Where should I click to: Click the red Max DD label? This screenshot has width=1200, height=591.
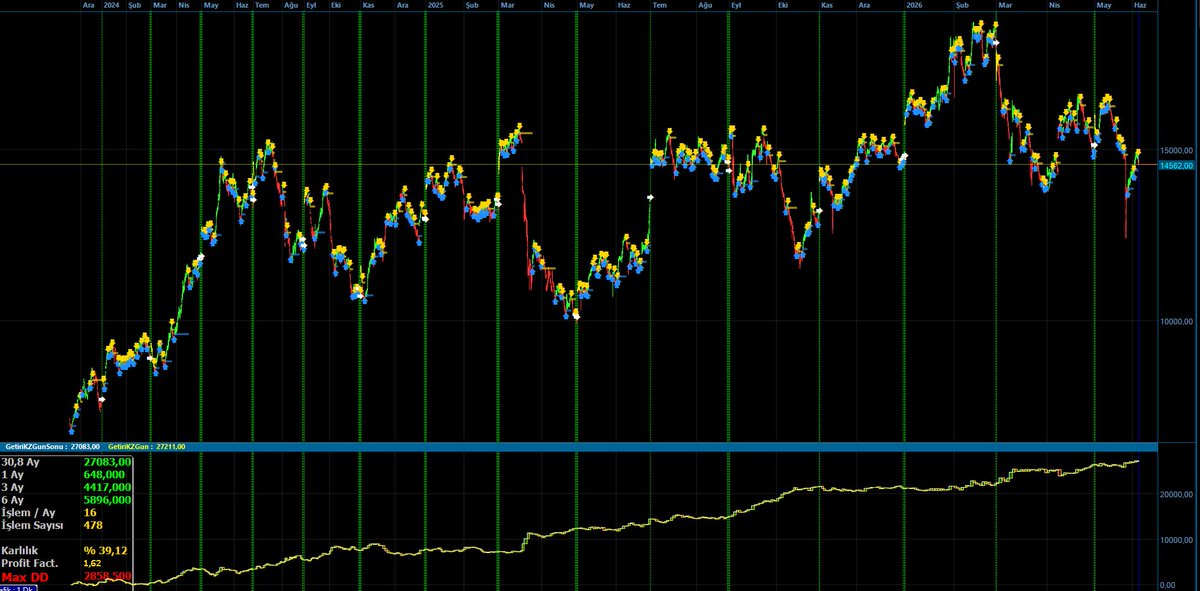click(25, 577)
